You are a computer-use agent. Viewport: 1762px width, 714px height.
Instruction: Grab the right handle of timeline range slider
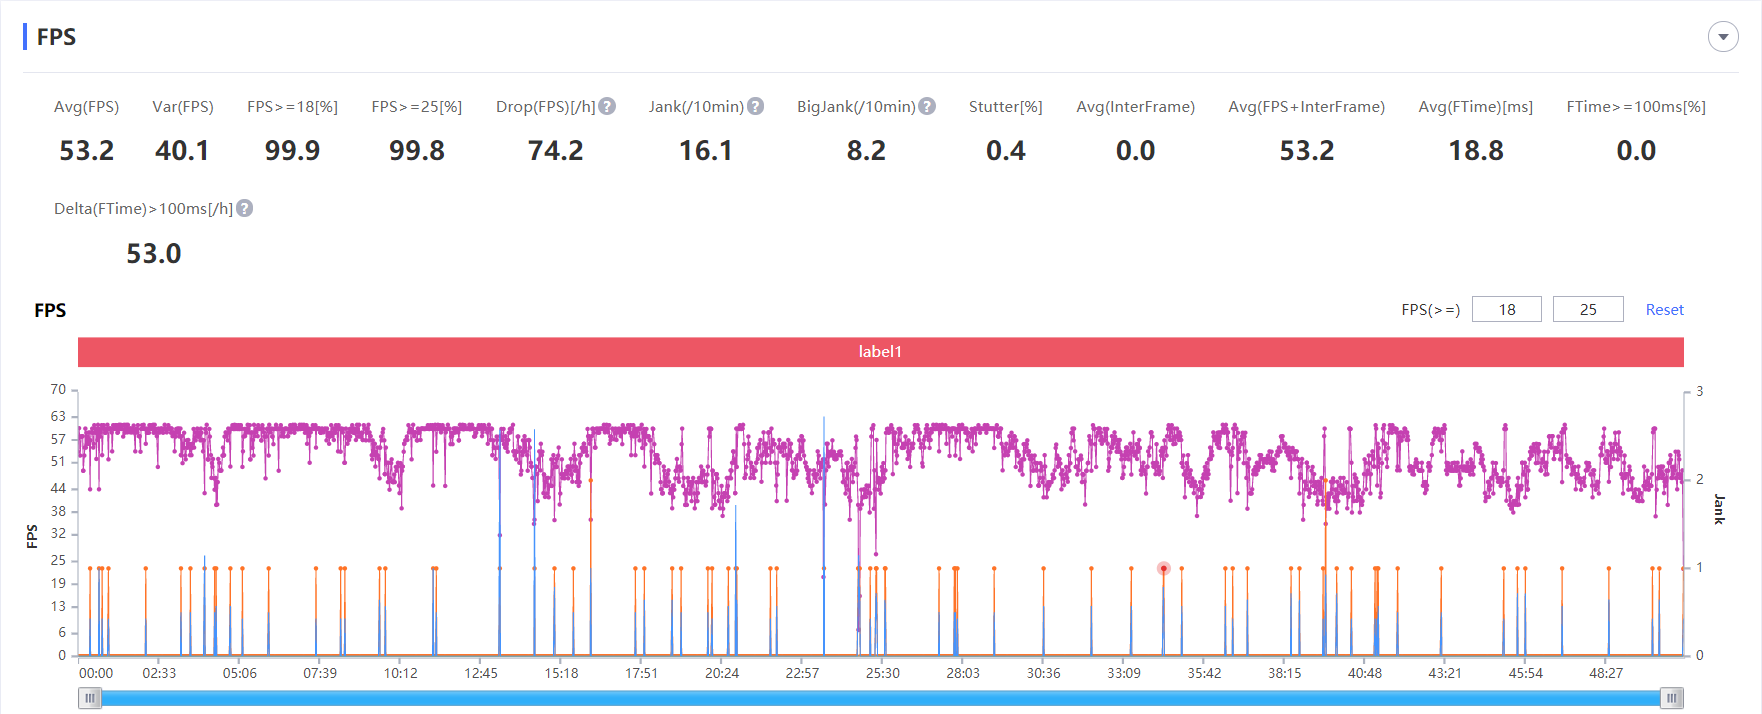1672,698
